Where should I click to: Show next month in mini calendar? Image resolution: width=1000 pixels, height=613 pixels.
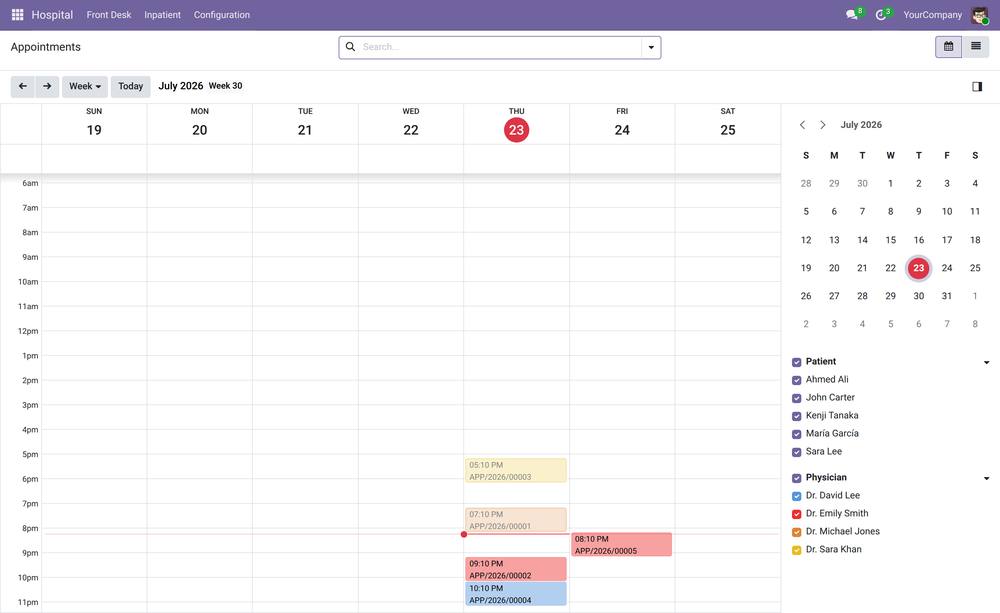pos(823,125)
